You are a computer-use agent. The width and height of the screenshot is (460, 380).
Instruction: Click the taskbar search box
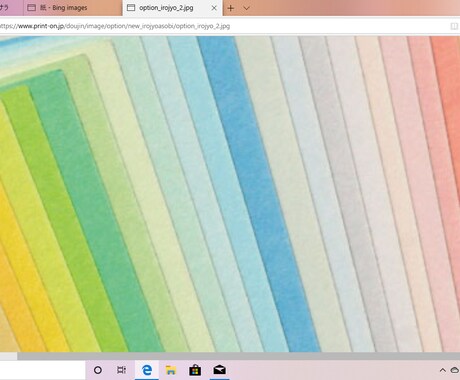tap(42, 370)
